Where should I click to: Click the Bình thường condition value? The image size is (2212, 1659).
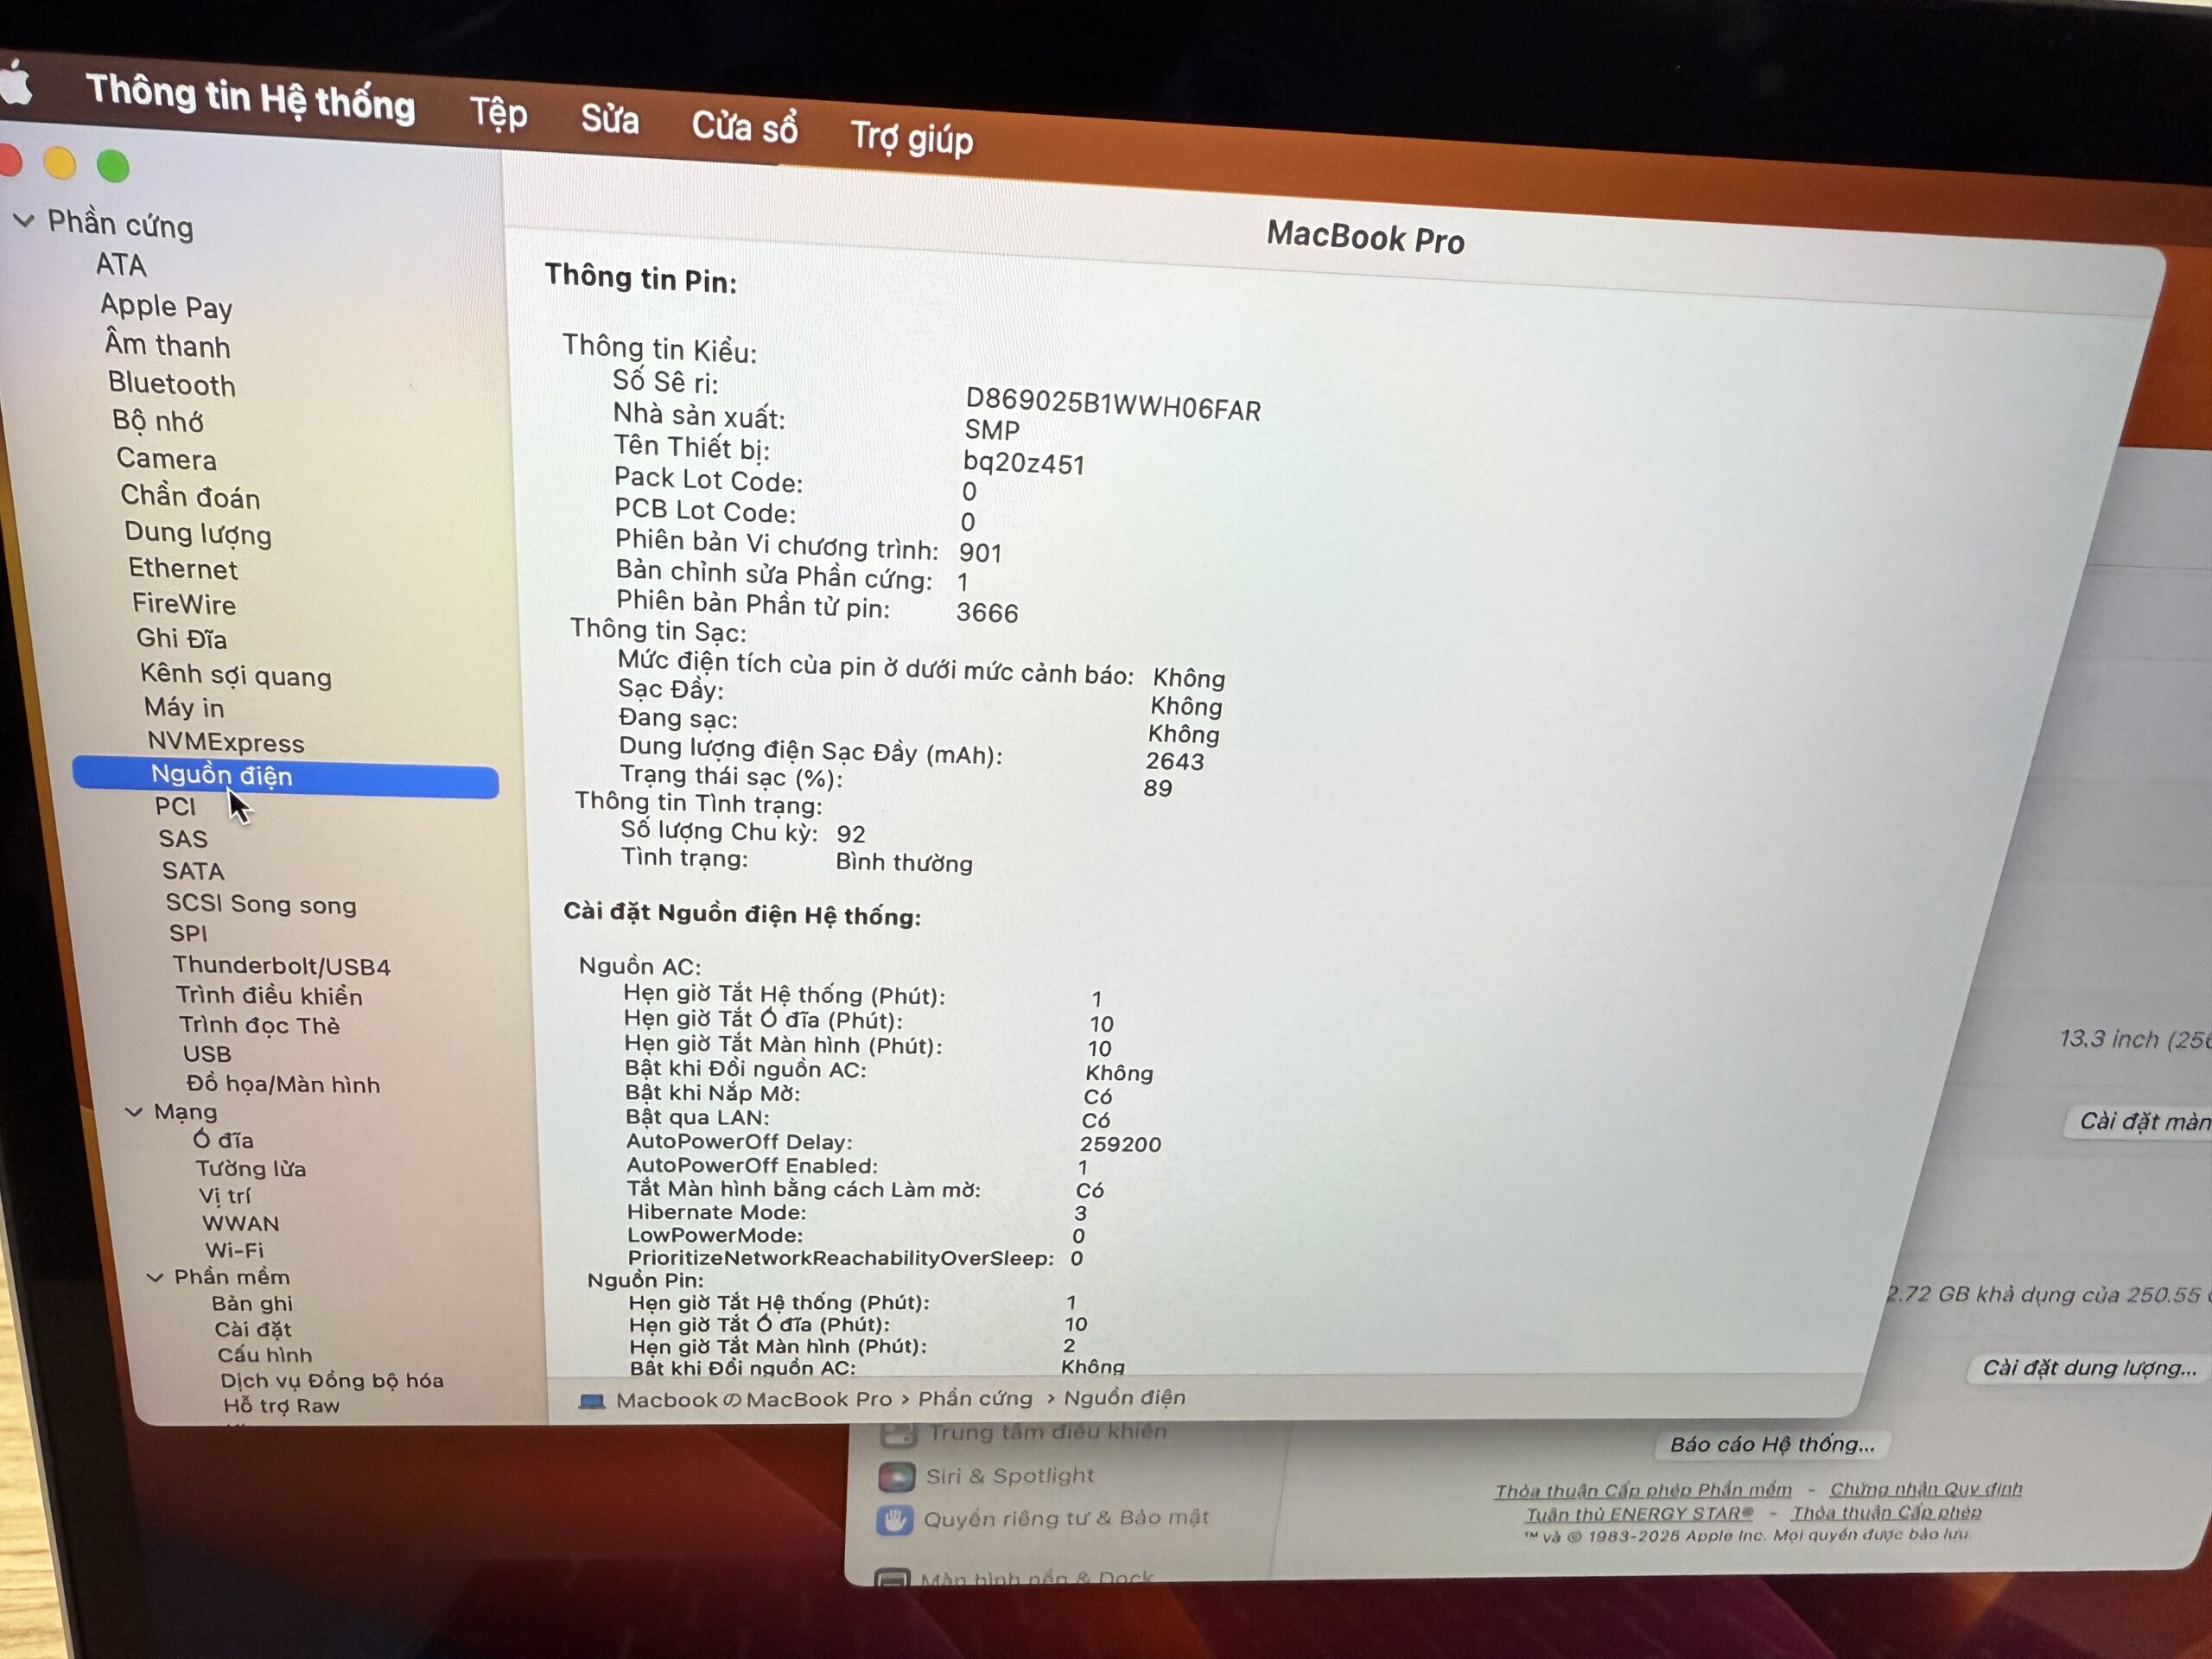[x=904, y=862]
